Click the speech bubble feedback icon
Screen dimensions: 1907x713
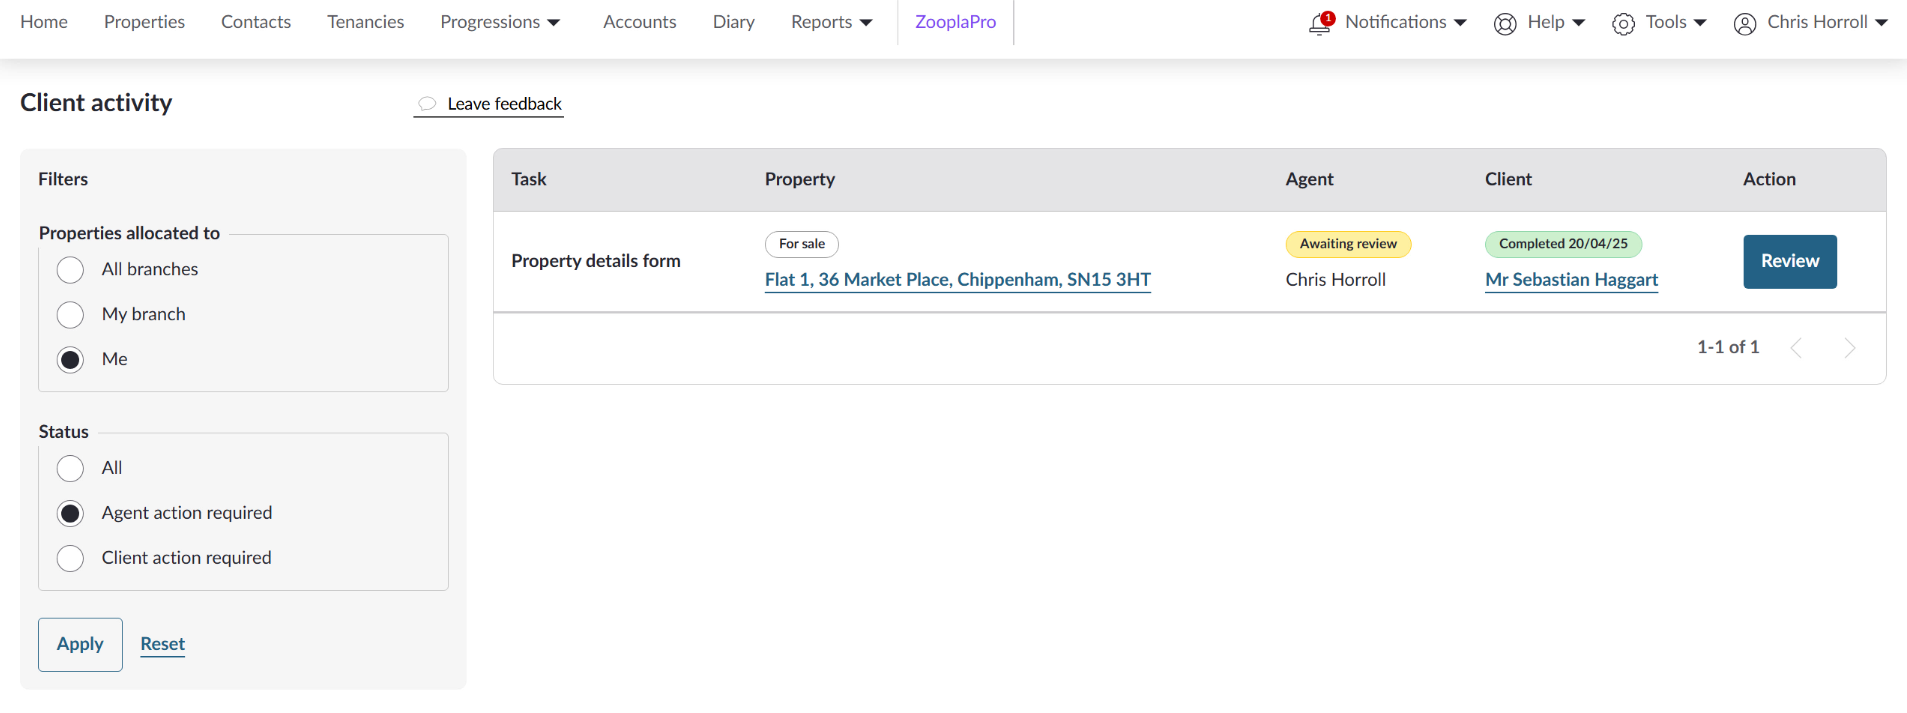point(427,104)
